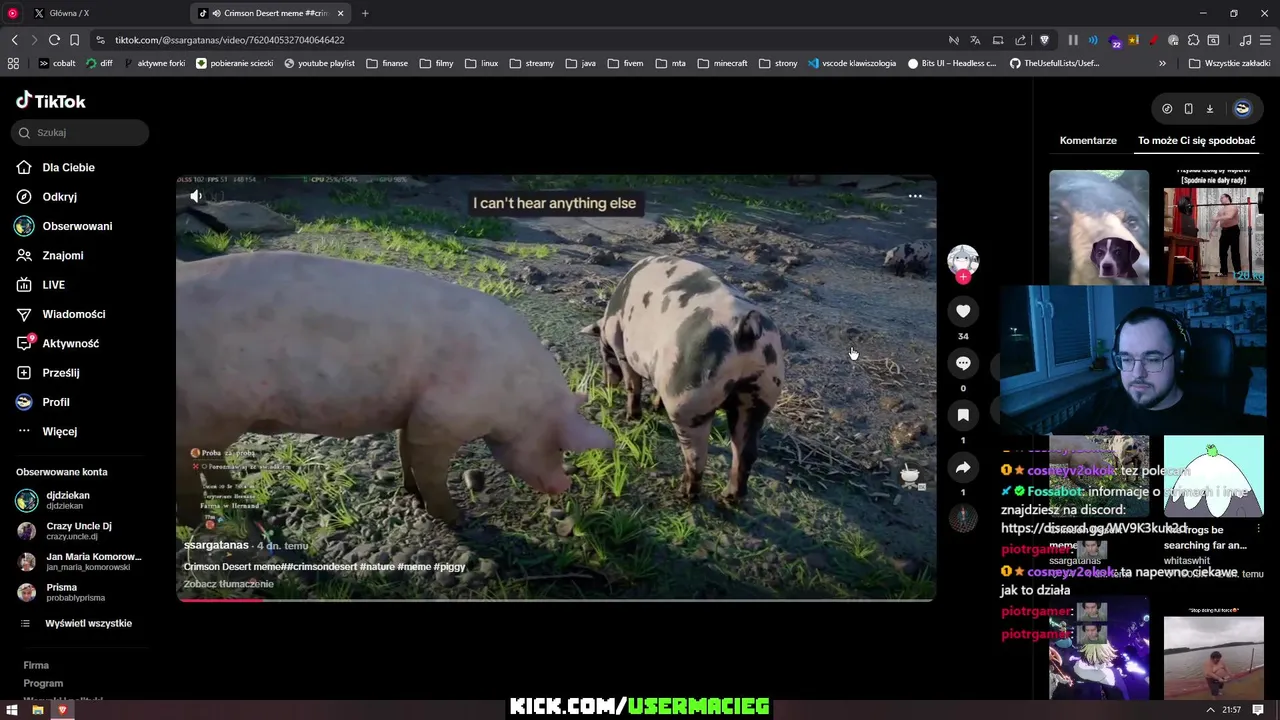Click Zobacz tłumaczenie under the caption
Viewport: 1280px width, 720px height.
(228, 584)
